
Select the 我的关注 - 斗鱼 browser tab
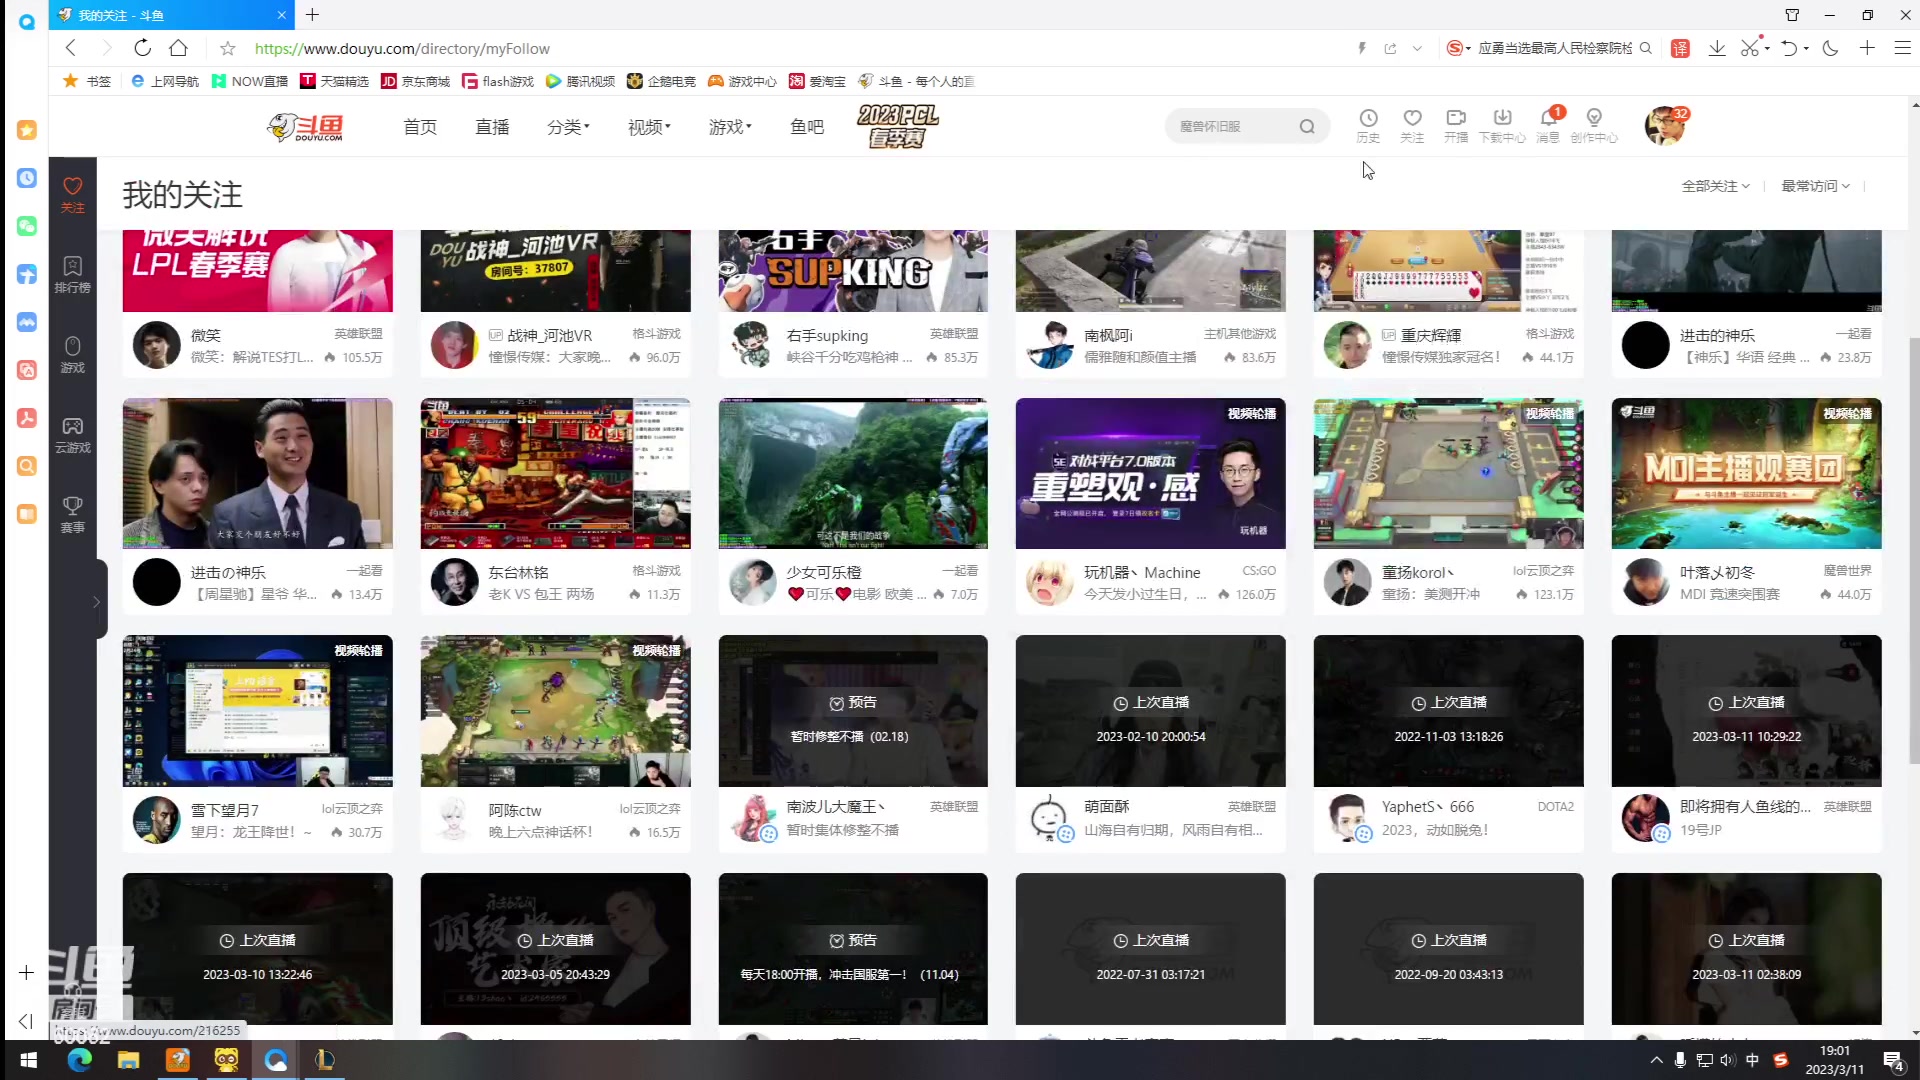pyautogui.click(x=170, y=15)
